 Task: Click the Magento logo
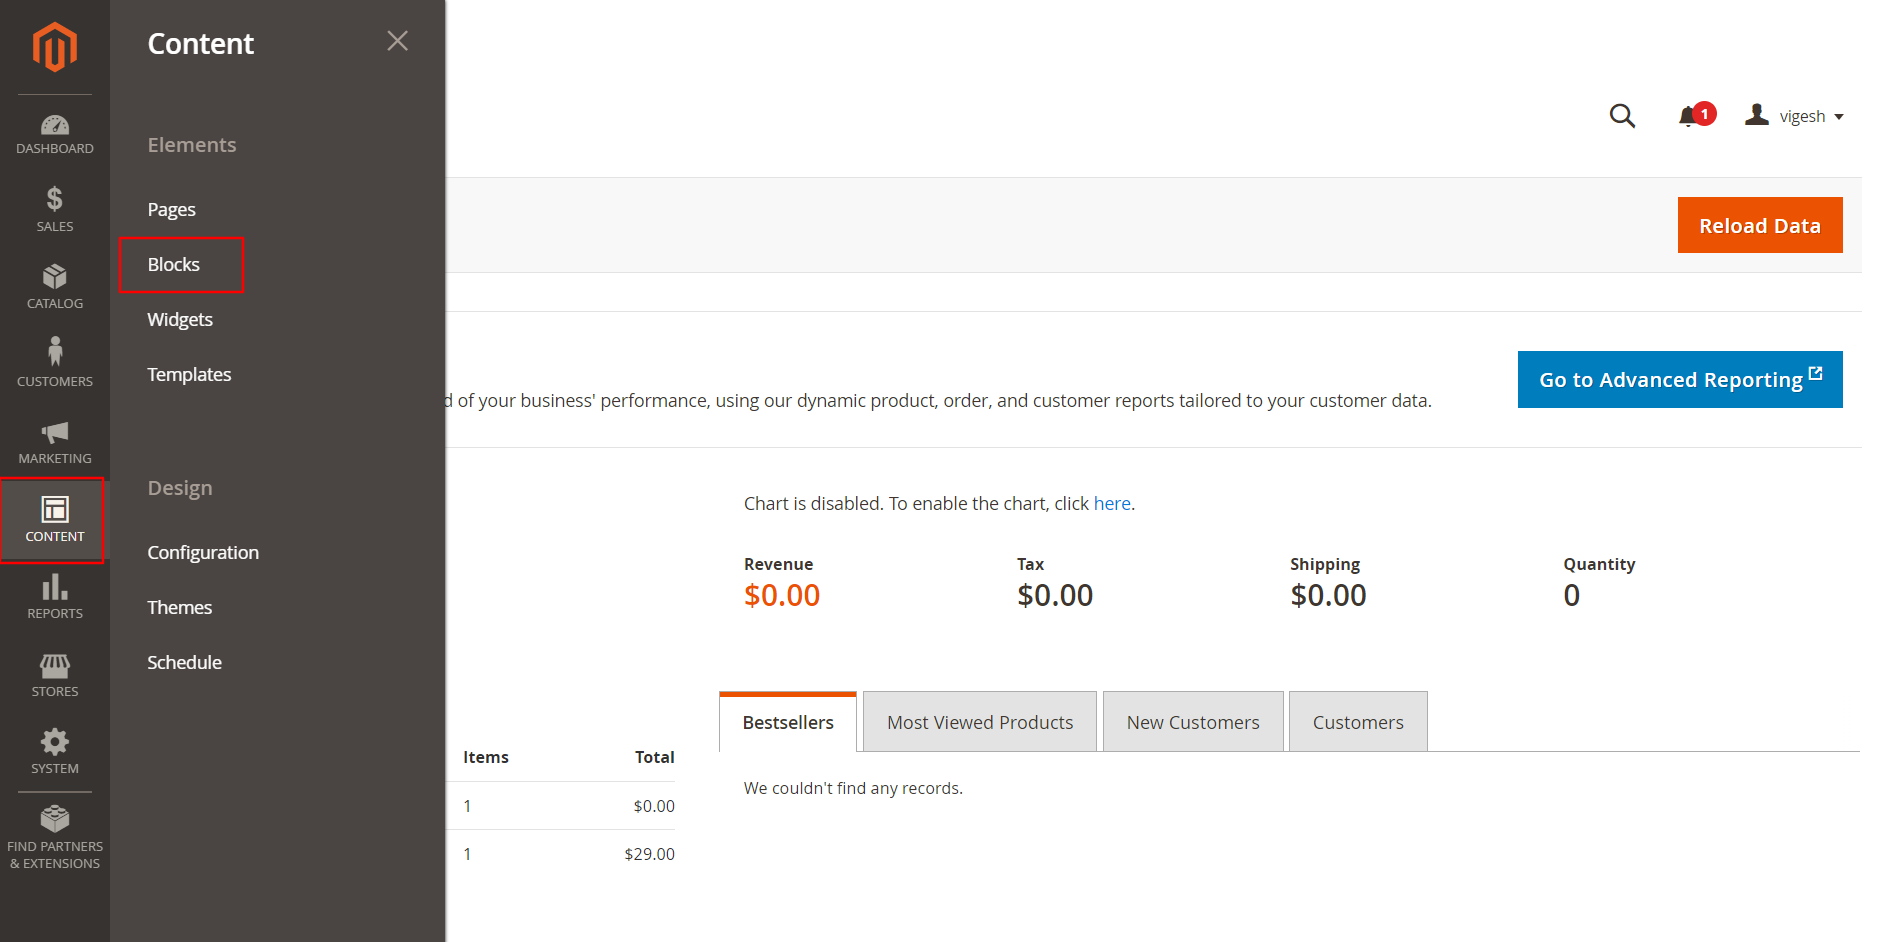55,47
